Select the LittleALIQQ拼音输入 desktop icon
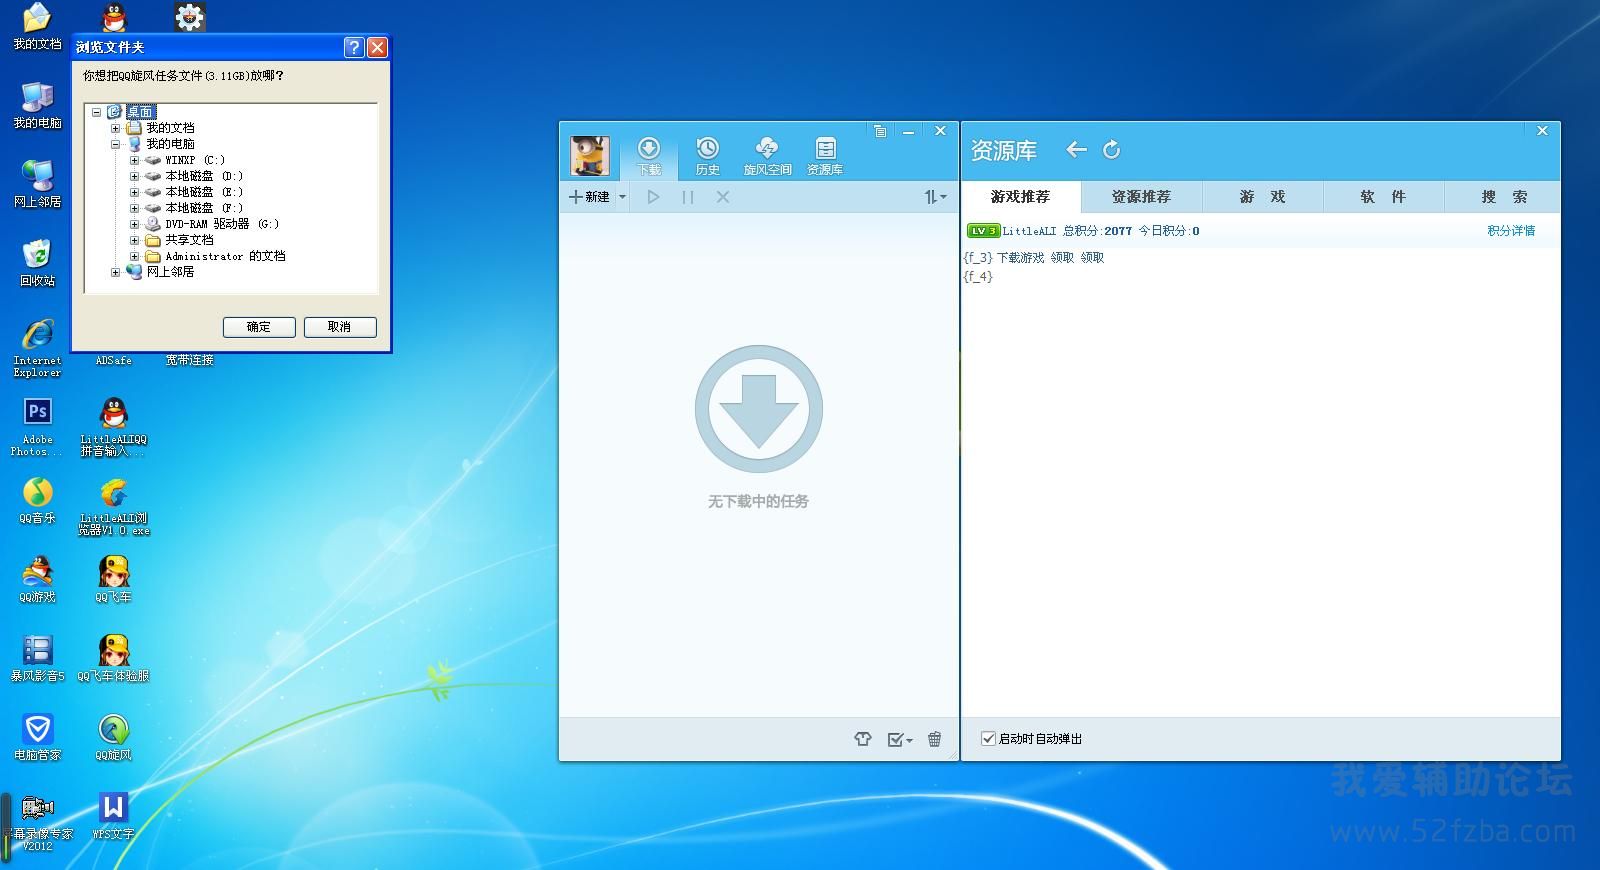The image size is (1600, 870). (114, 427)
